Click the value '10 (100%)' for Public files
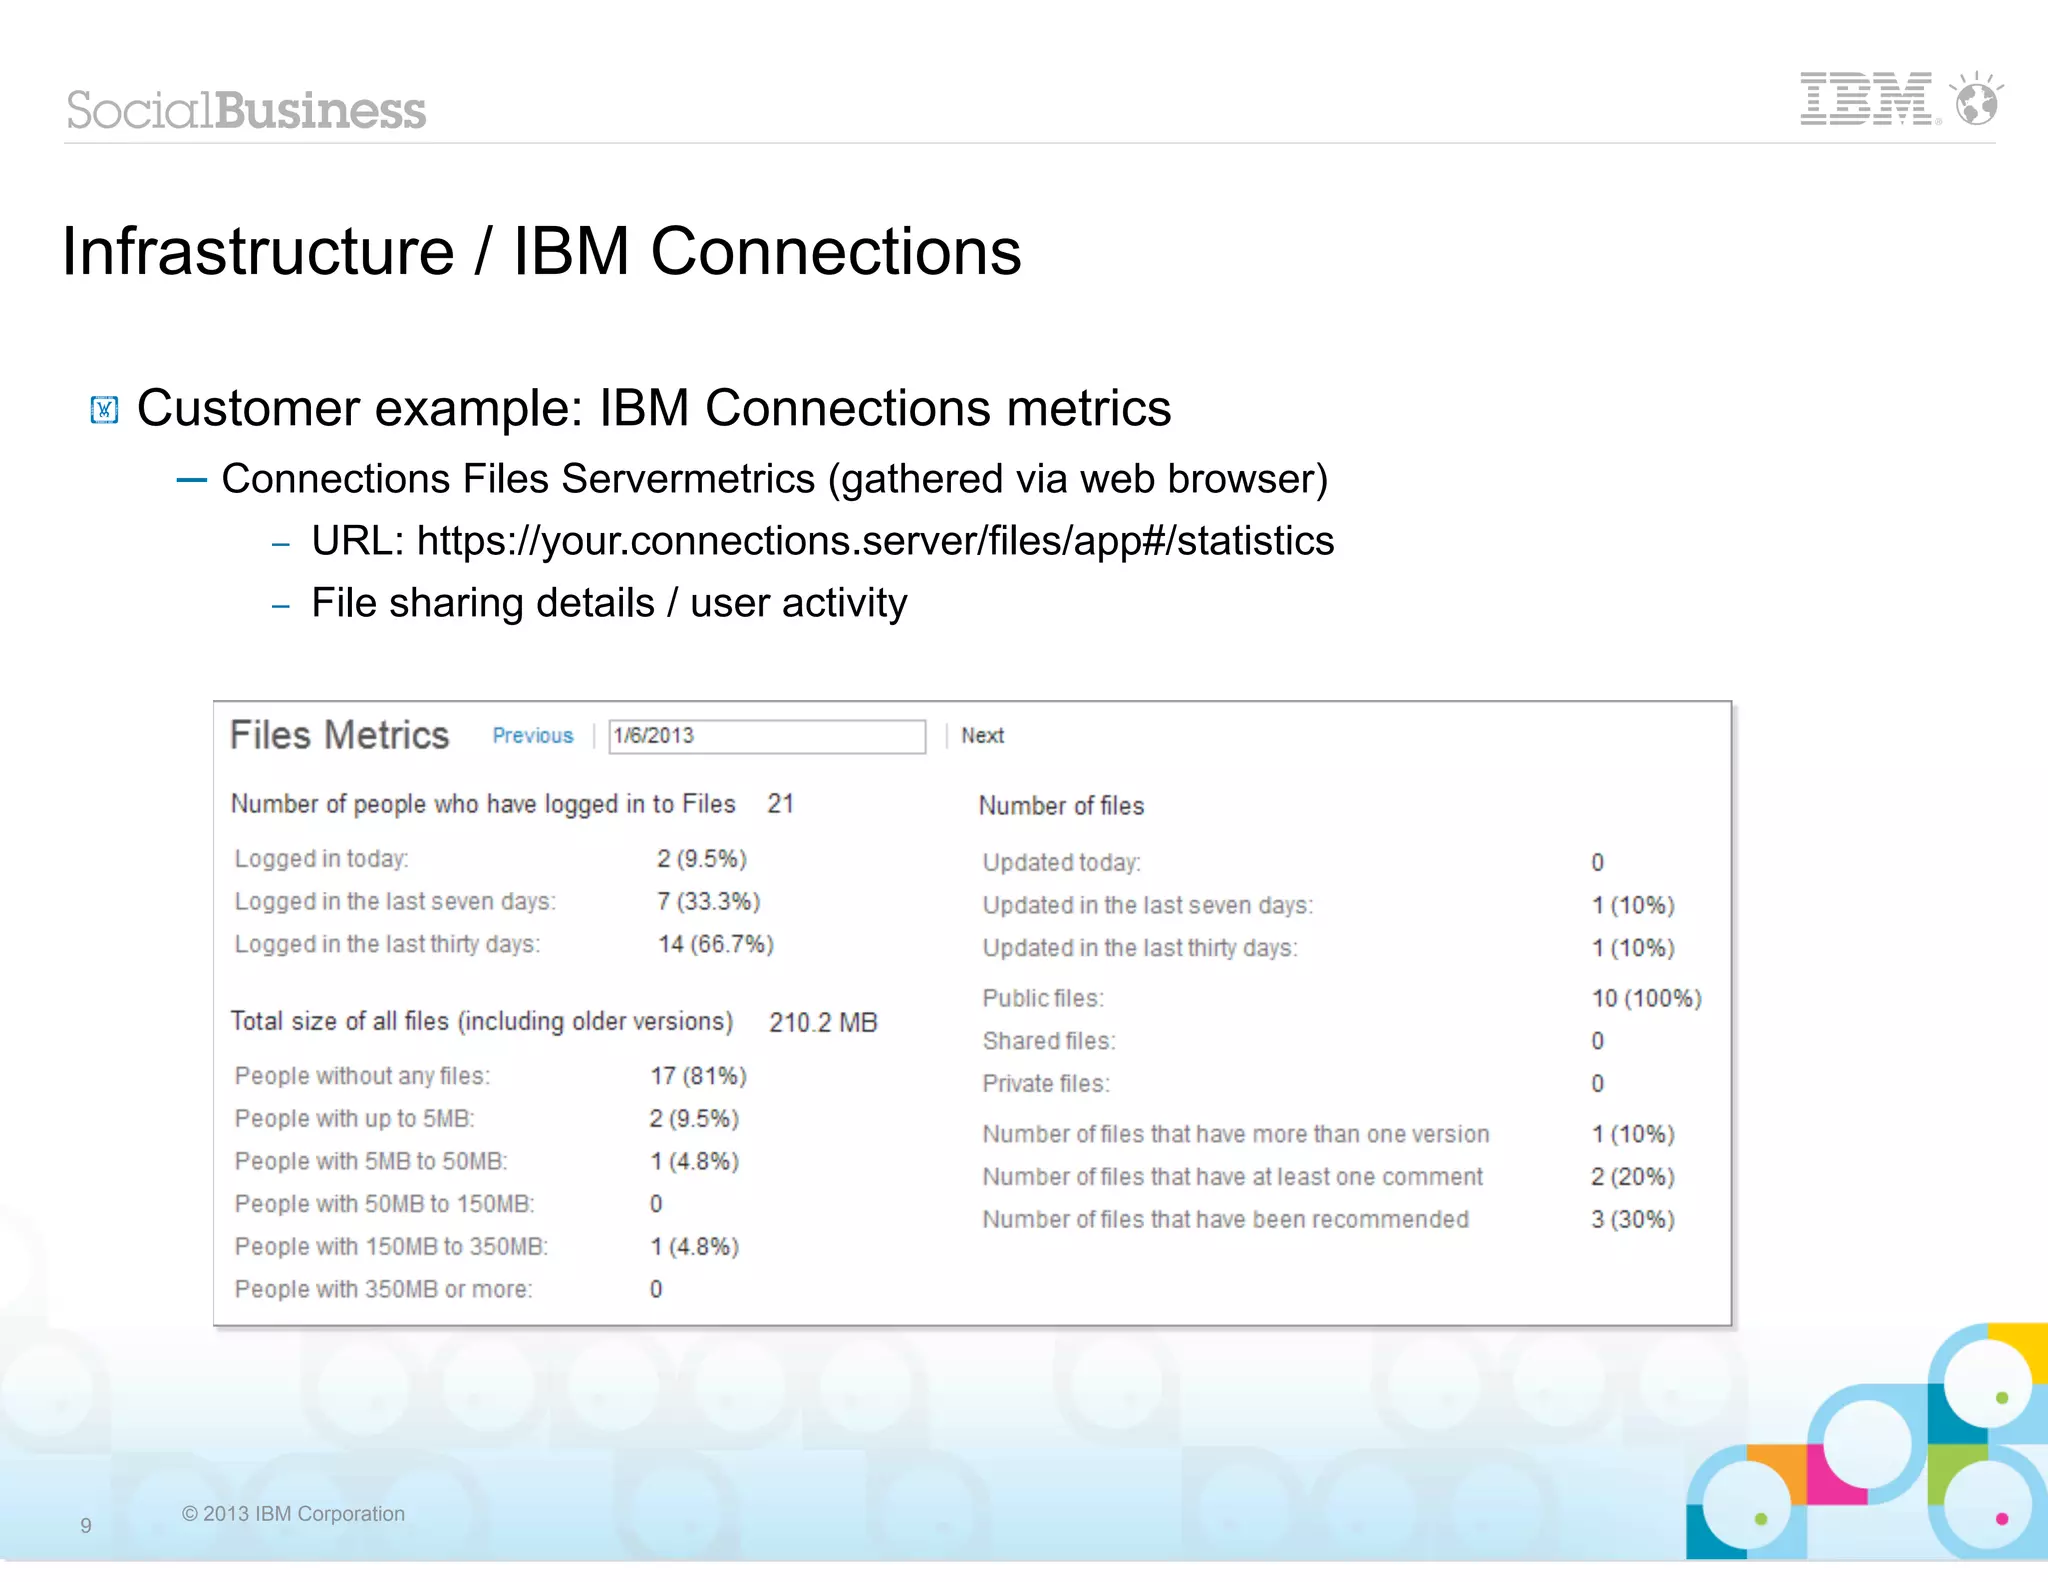 1646,999
